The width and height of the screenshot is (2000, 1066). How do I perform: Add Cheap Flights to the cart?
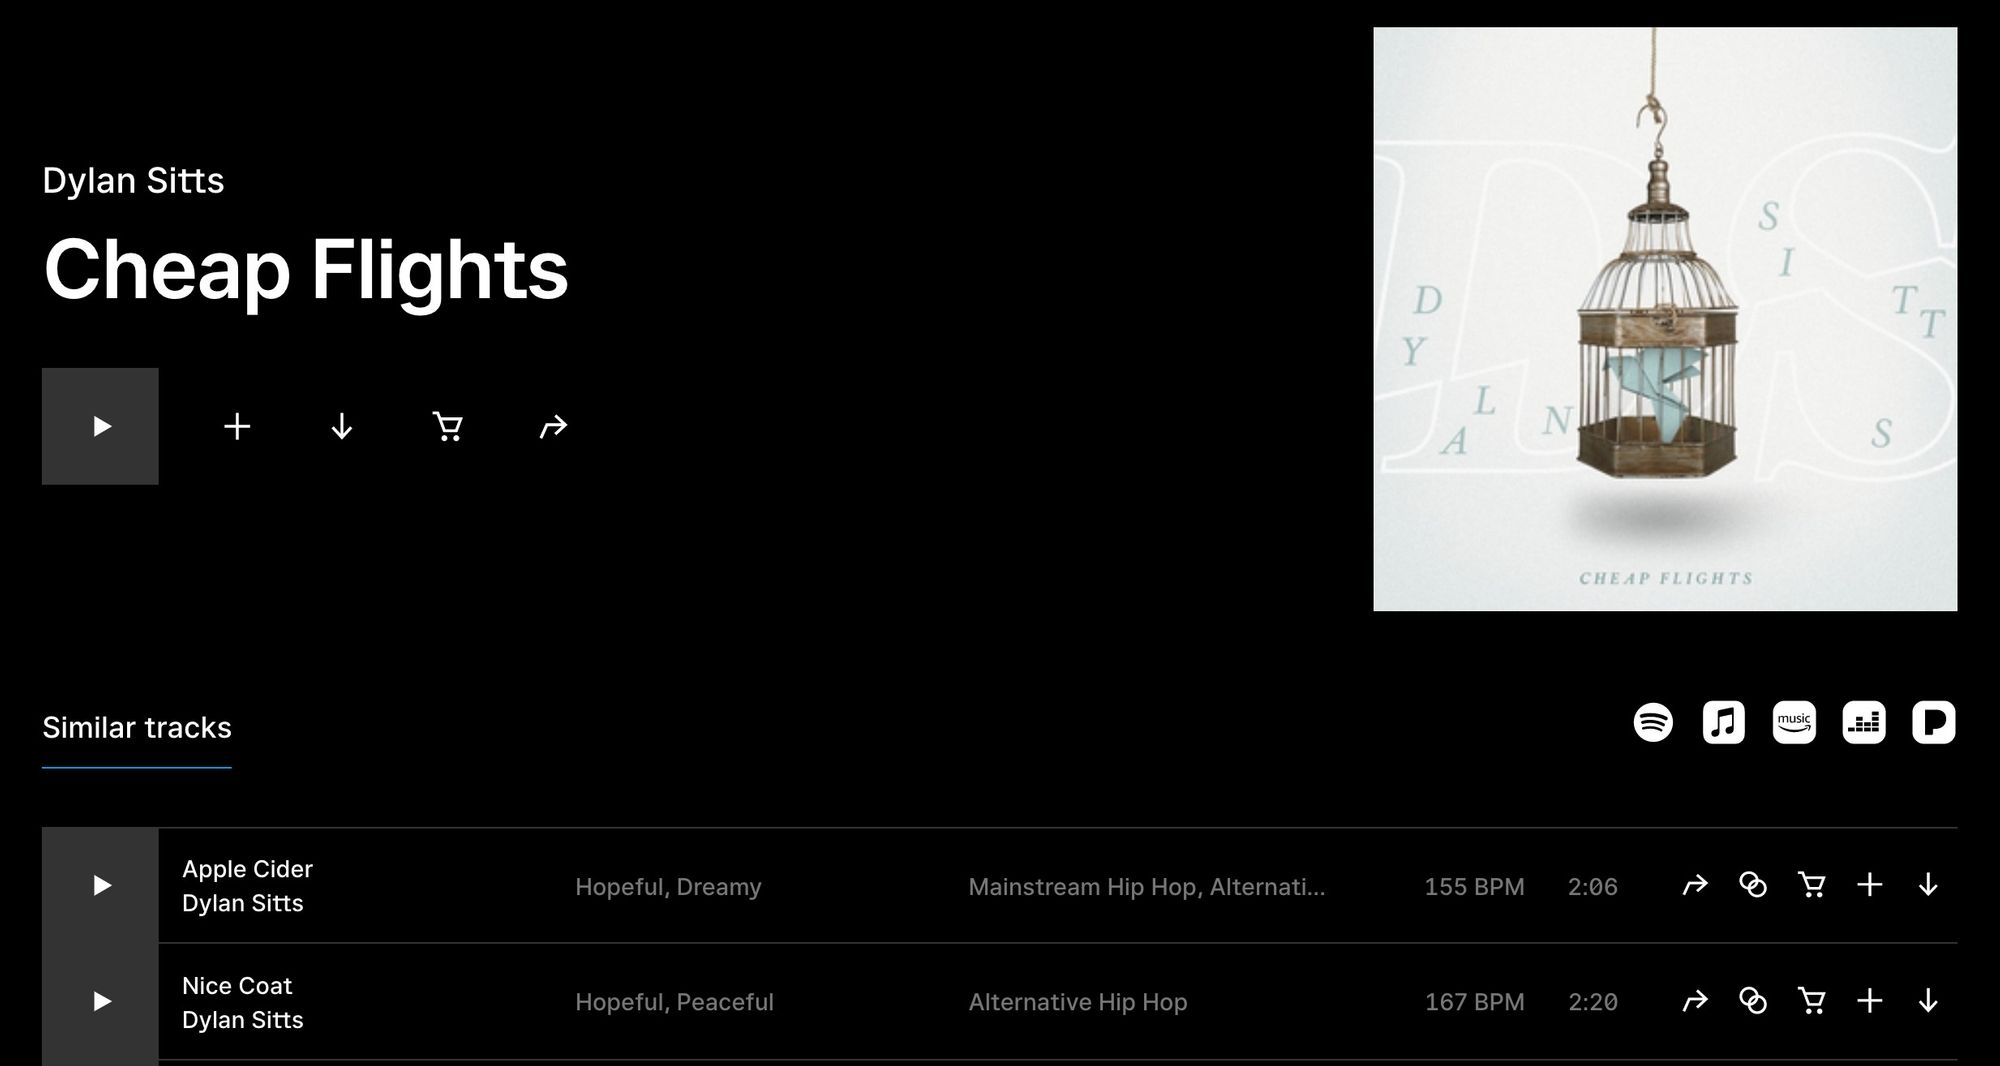(x=447, y=427)
